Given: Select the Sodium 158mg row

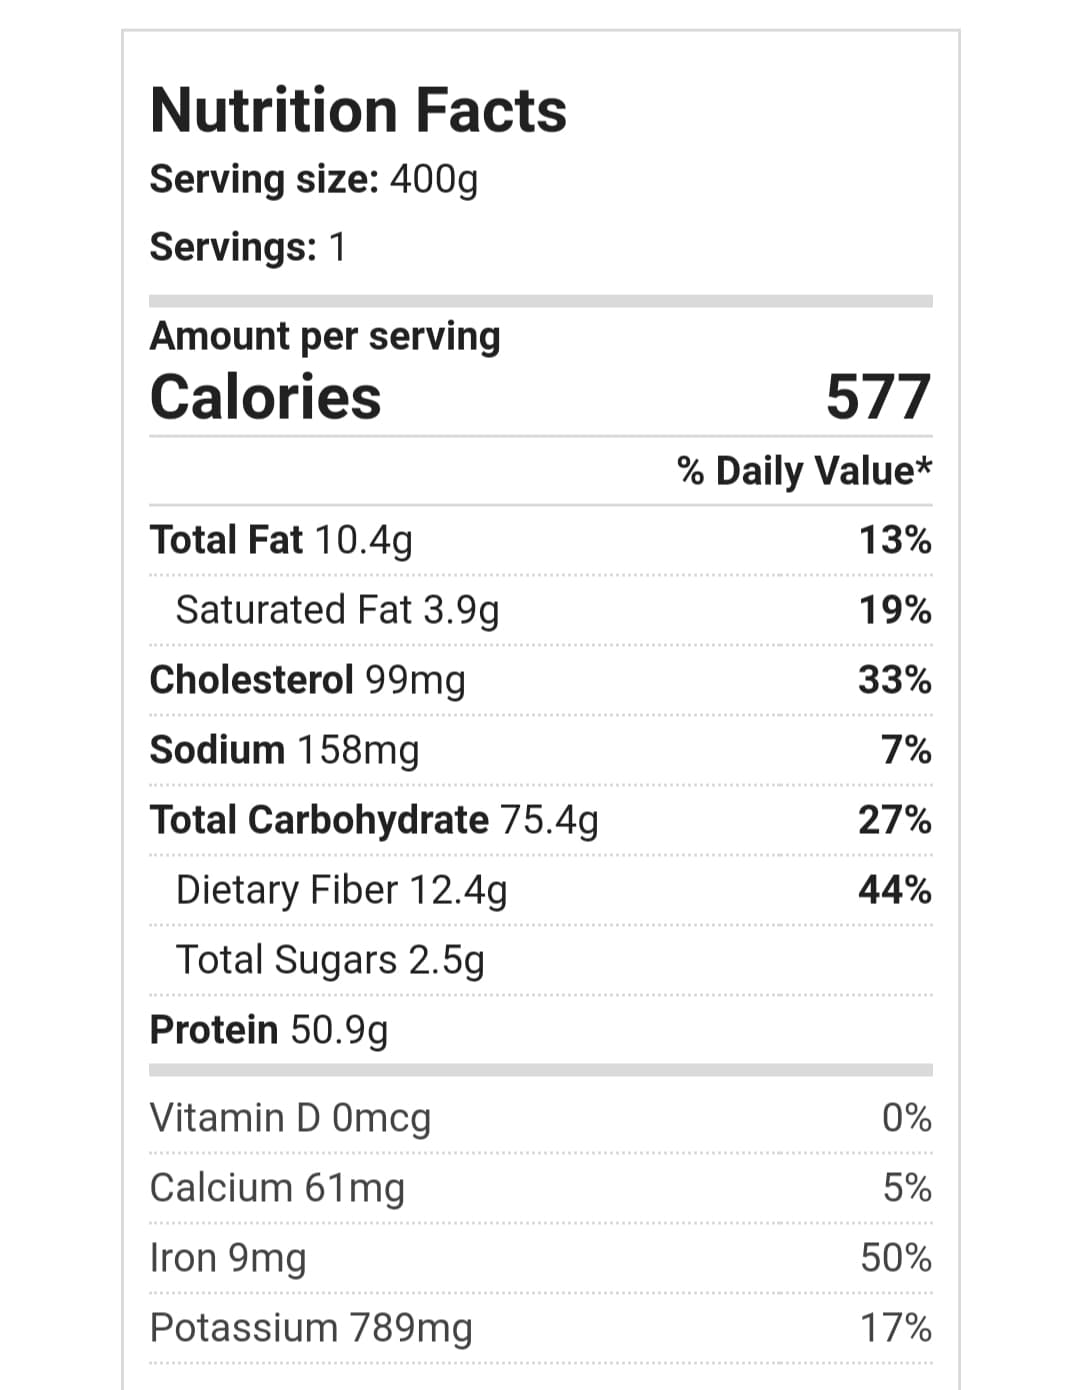Looking at the screenshot, I should click(284, 750).
